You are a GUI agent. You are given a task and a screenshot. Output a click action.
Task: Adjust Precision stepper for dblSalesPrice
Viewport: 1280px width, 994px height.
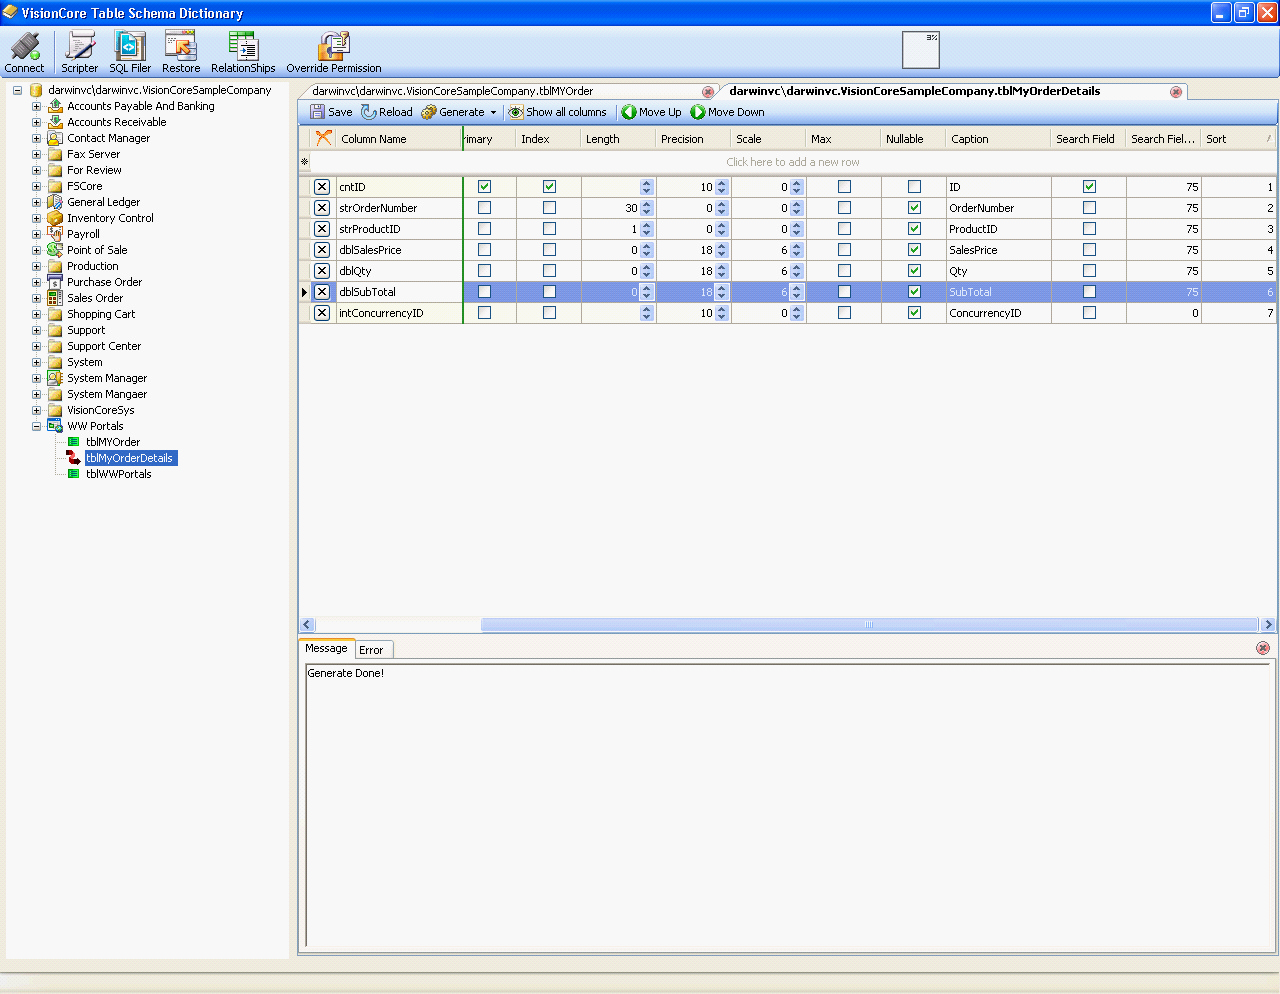tap(722, 250)
